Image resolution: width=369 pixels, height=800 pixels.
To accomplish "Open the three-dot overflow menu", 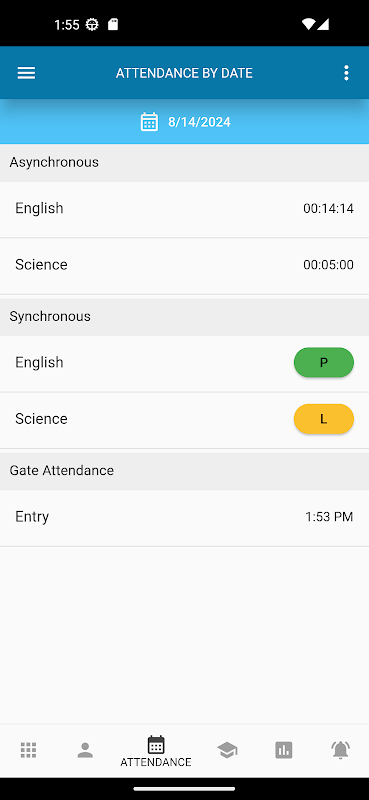I will tap(347, 73).
